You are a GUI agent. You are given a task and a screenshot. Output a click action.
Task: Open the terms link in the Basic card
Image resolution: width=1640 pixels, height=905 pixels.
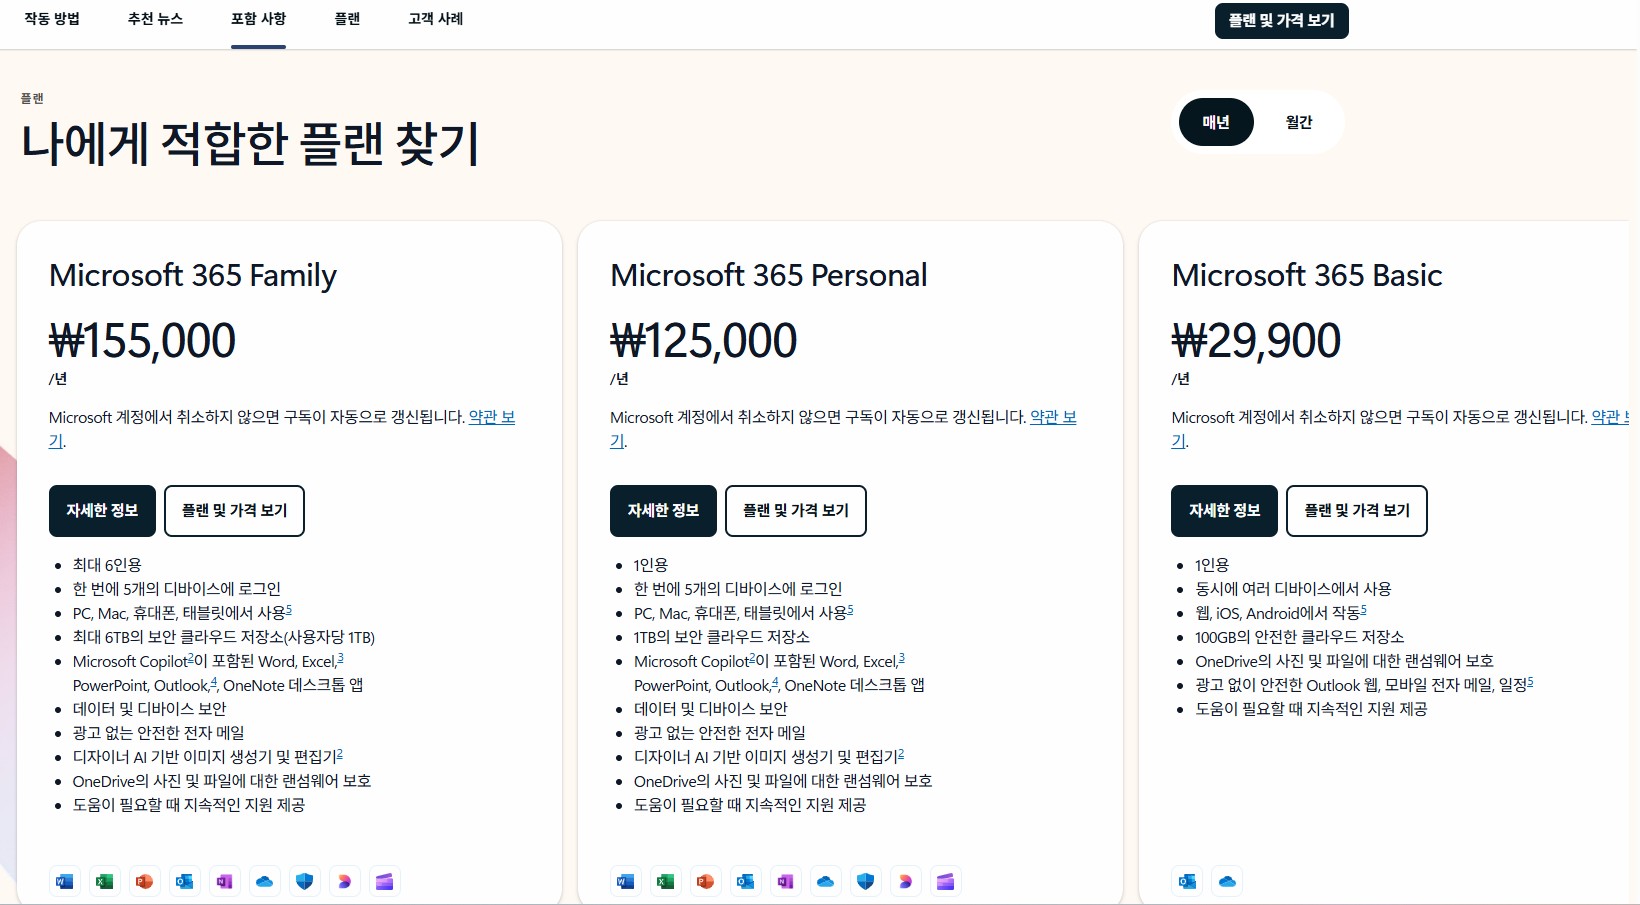pyautogui.click(x=1610, y=417)
